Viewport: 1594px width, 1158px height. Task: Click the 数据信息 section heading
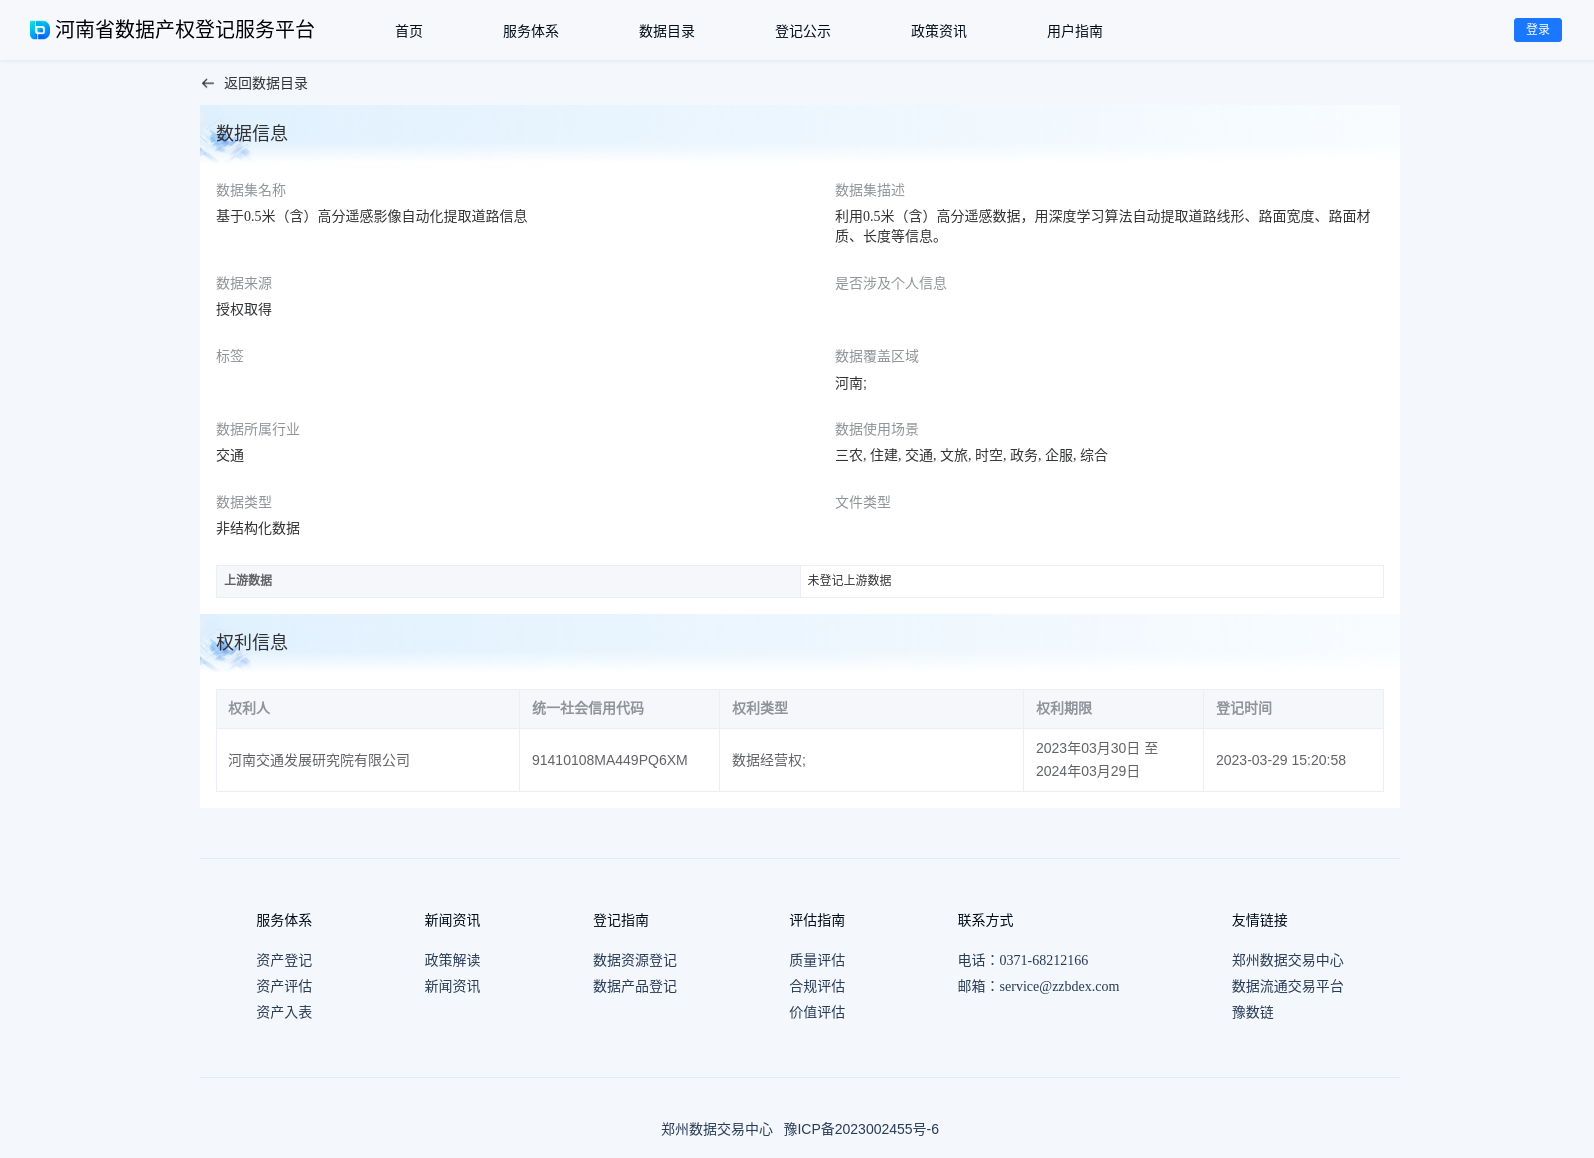(252, 133)
